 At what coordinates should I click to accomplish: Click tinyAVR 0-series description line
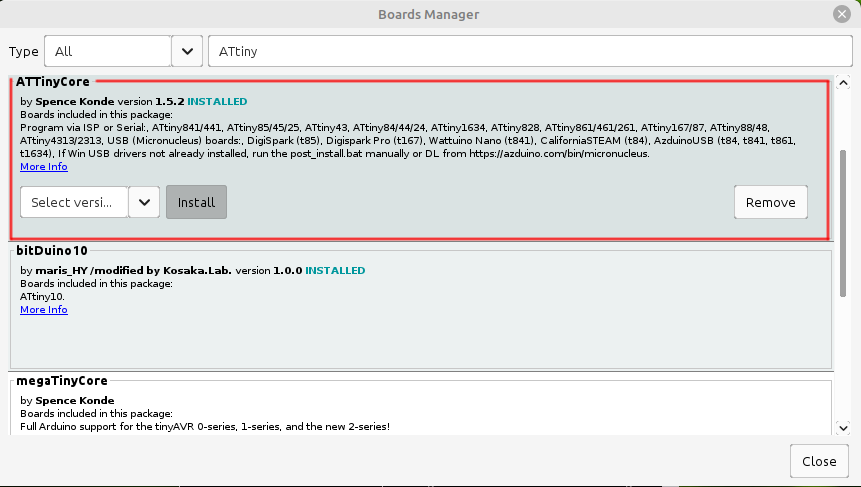coord(205,427)
